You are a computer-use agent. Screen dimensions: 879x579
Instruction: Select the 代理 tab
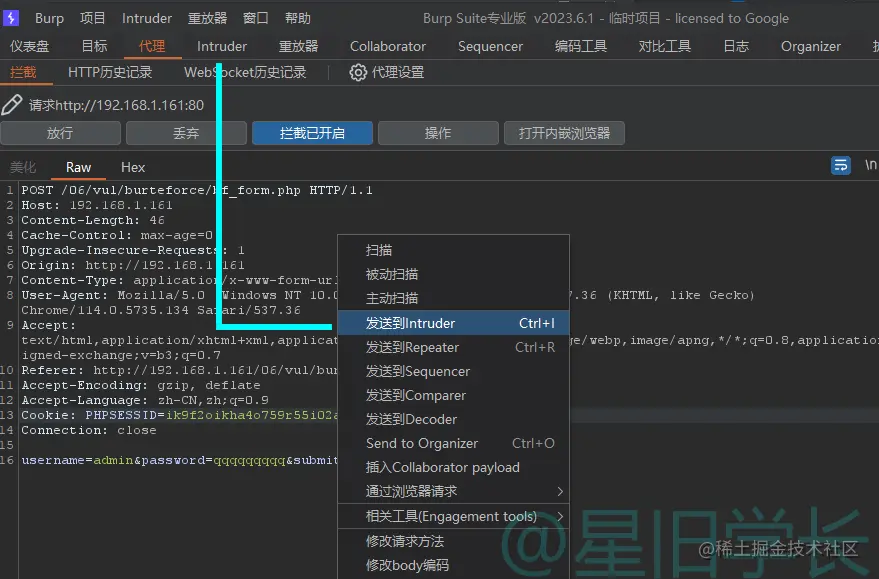point(152,46)
